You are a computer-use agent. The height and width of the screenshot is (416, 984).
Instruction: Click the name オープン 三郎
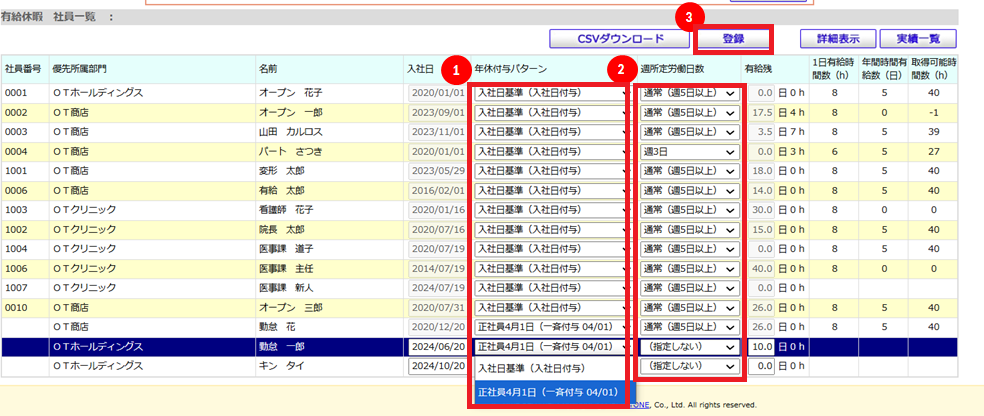(x=291, y=307)
